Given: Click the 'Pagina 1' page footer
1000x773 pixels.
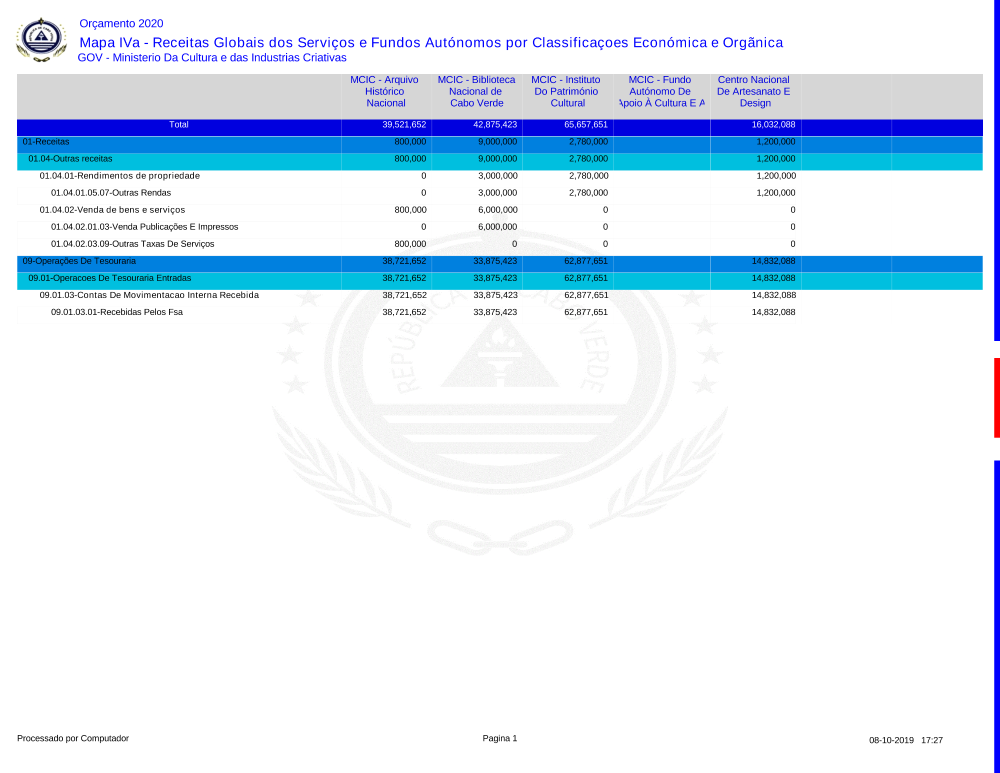Looking at the screenshot, I should pyautogui.click(x=500, y=739).
